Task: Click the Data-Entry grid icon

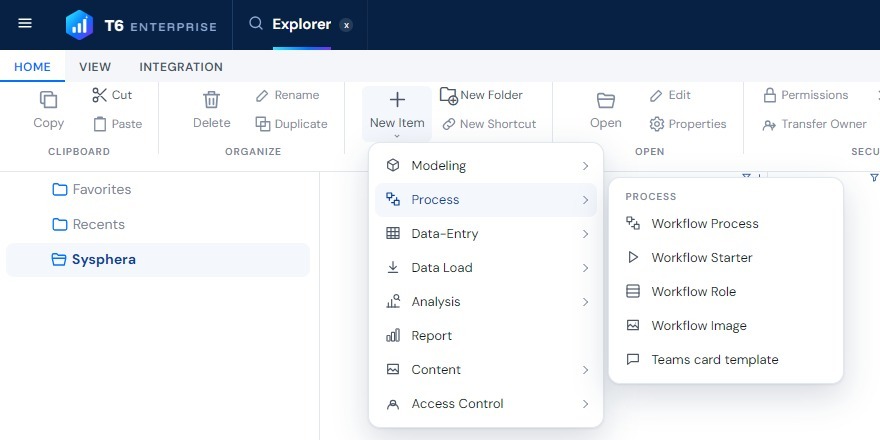Action: [393, 233]
